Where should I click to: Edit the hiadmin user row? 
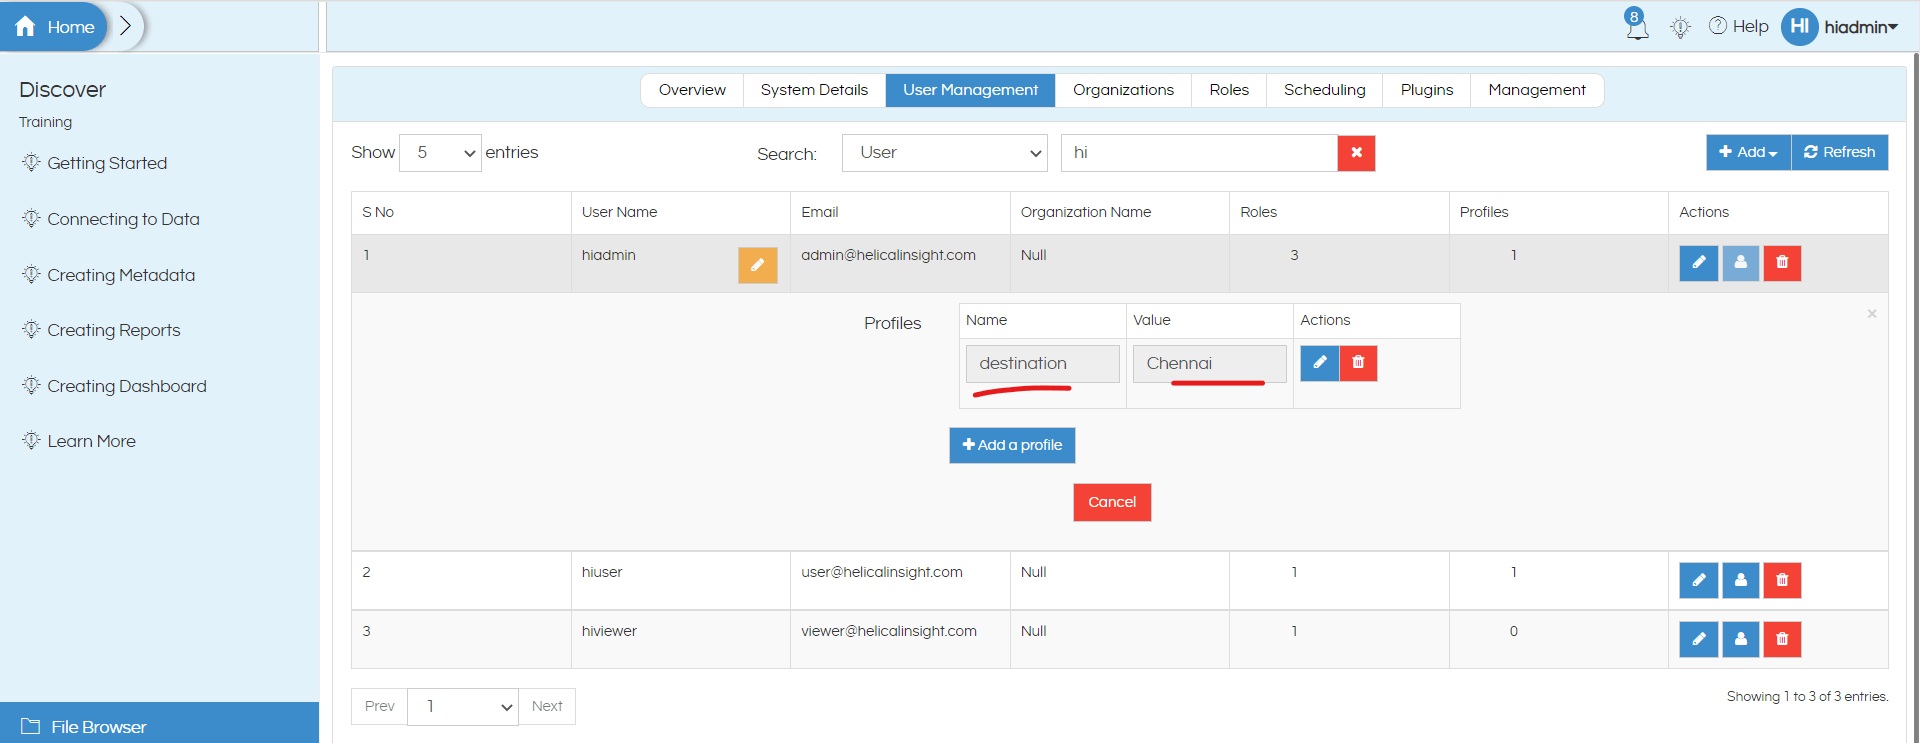click(x=1699, y=263)
